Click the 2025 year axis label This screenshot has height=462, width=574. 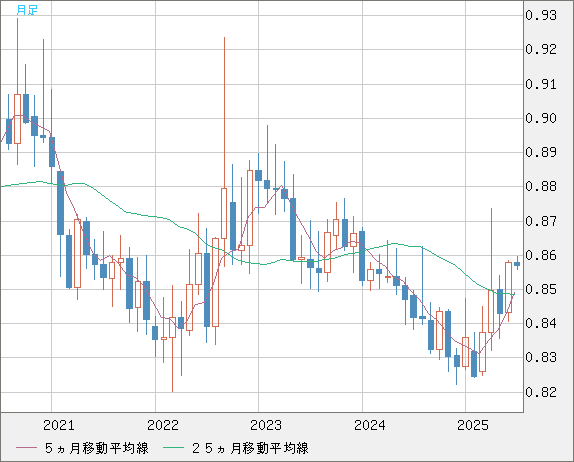(473, 425)
